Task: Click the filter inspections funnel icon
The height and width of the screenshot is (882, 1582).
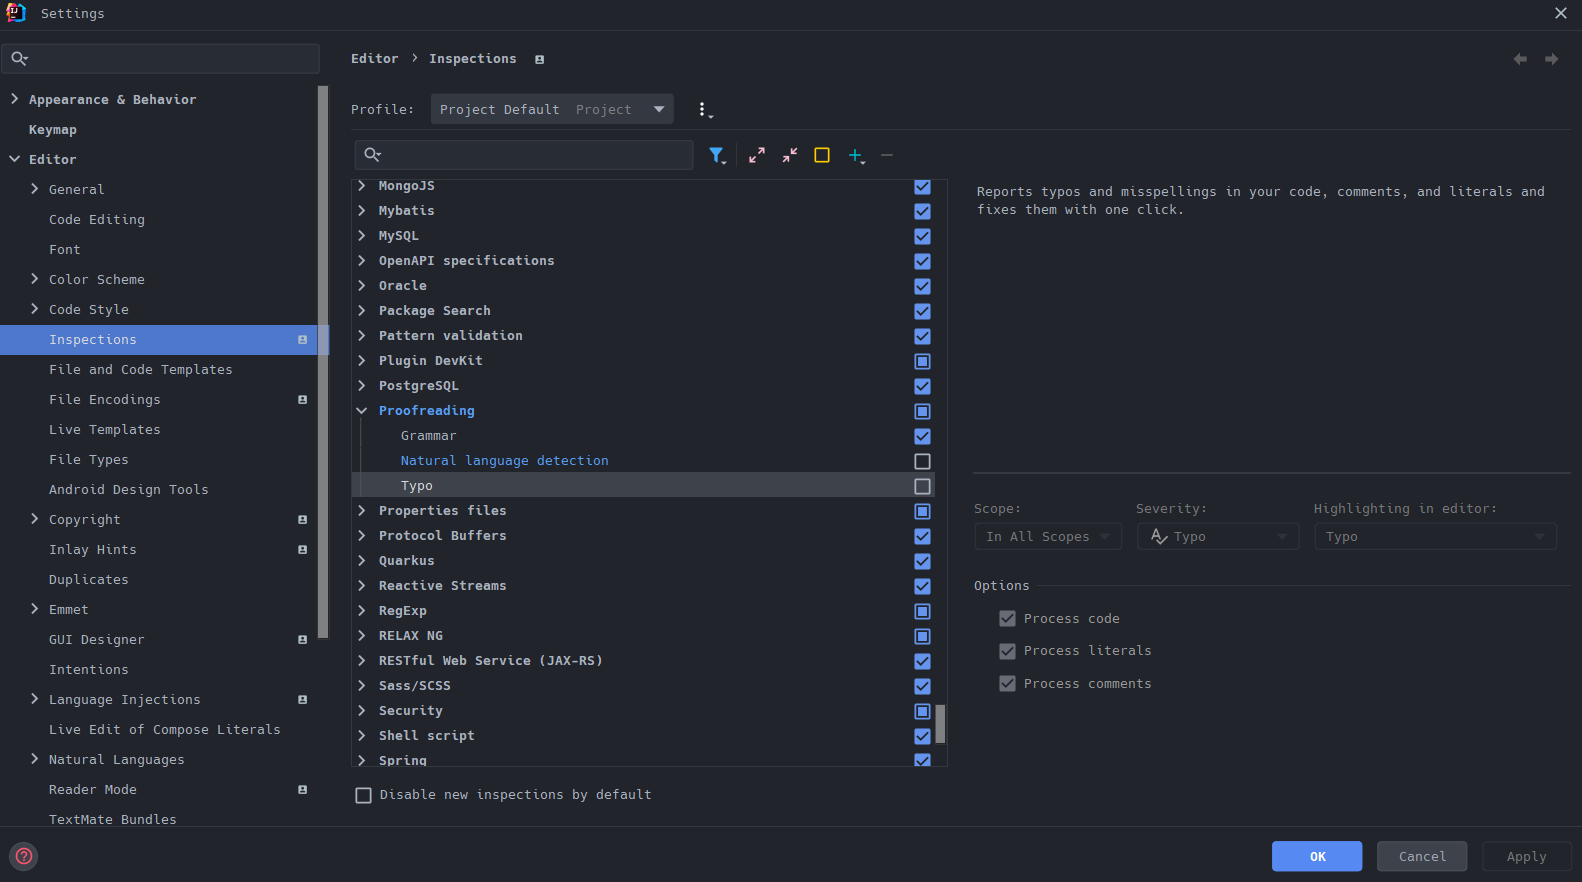Action: click(x=717, y=156)
